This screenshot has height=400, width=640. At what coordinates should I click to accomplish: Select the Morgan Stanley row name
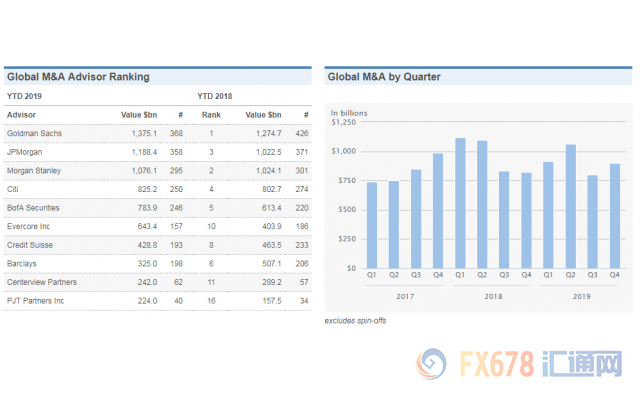(x=34, y=171)
